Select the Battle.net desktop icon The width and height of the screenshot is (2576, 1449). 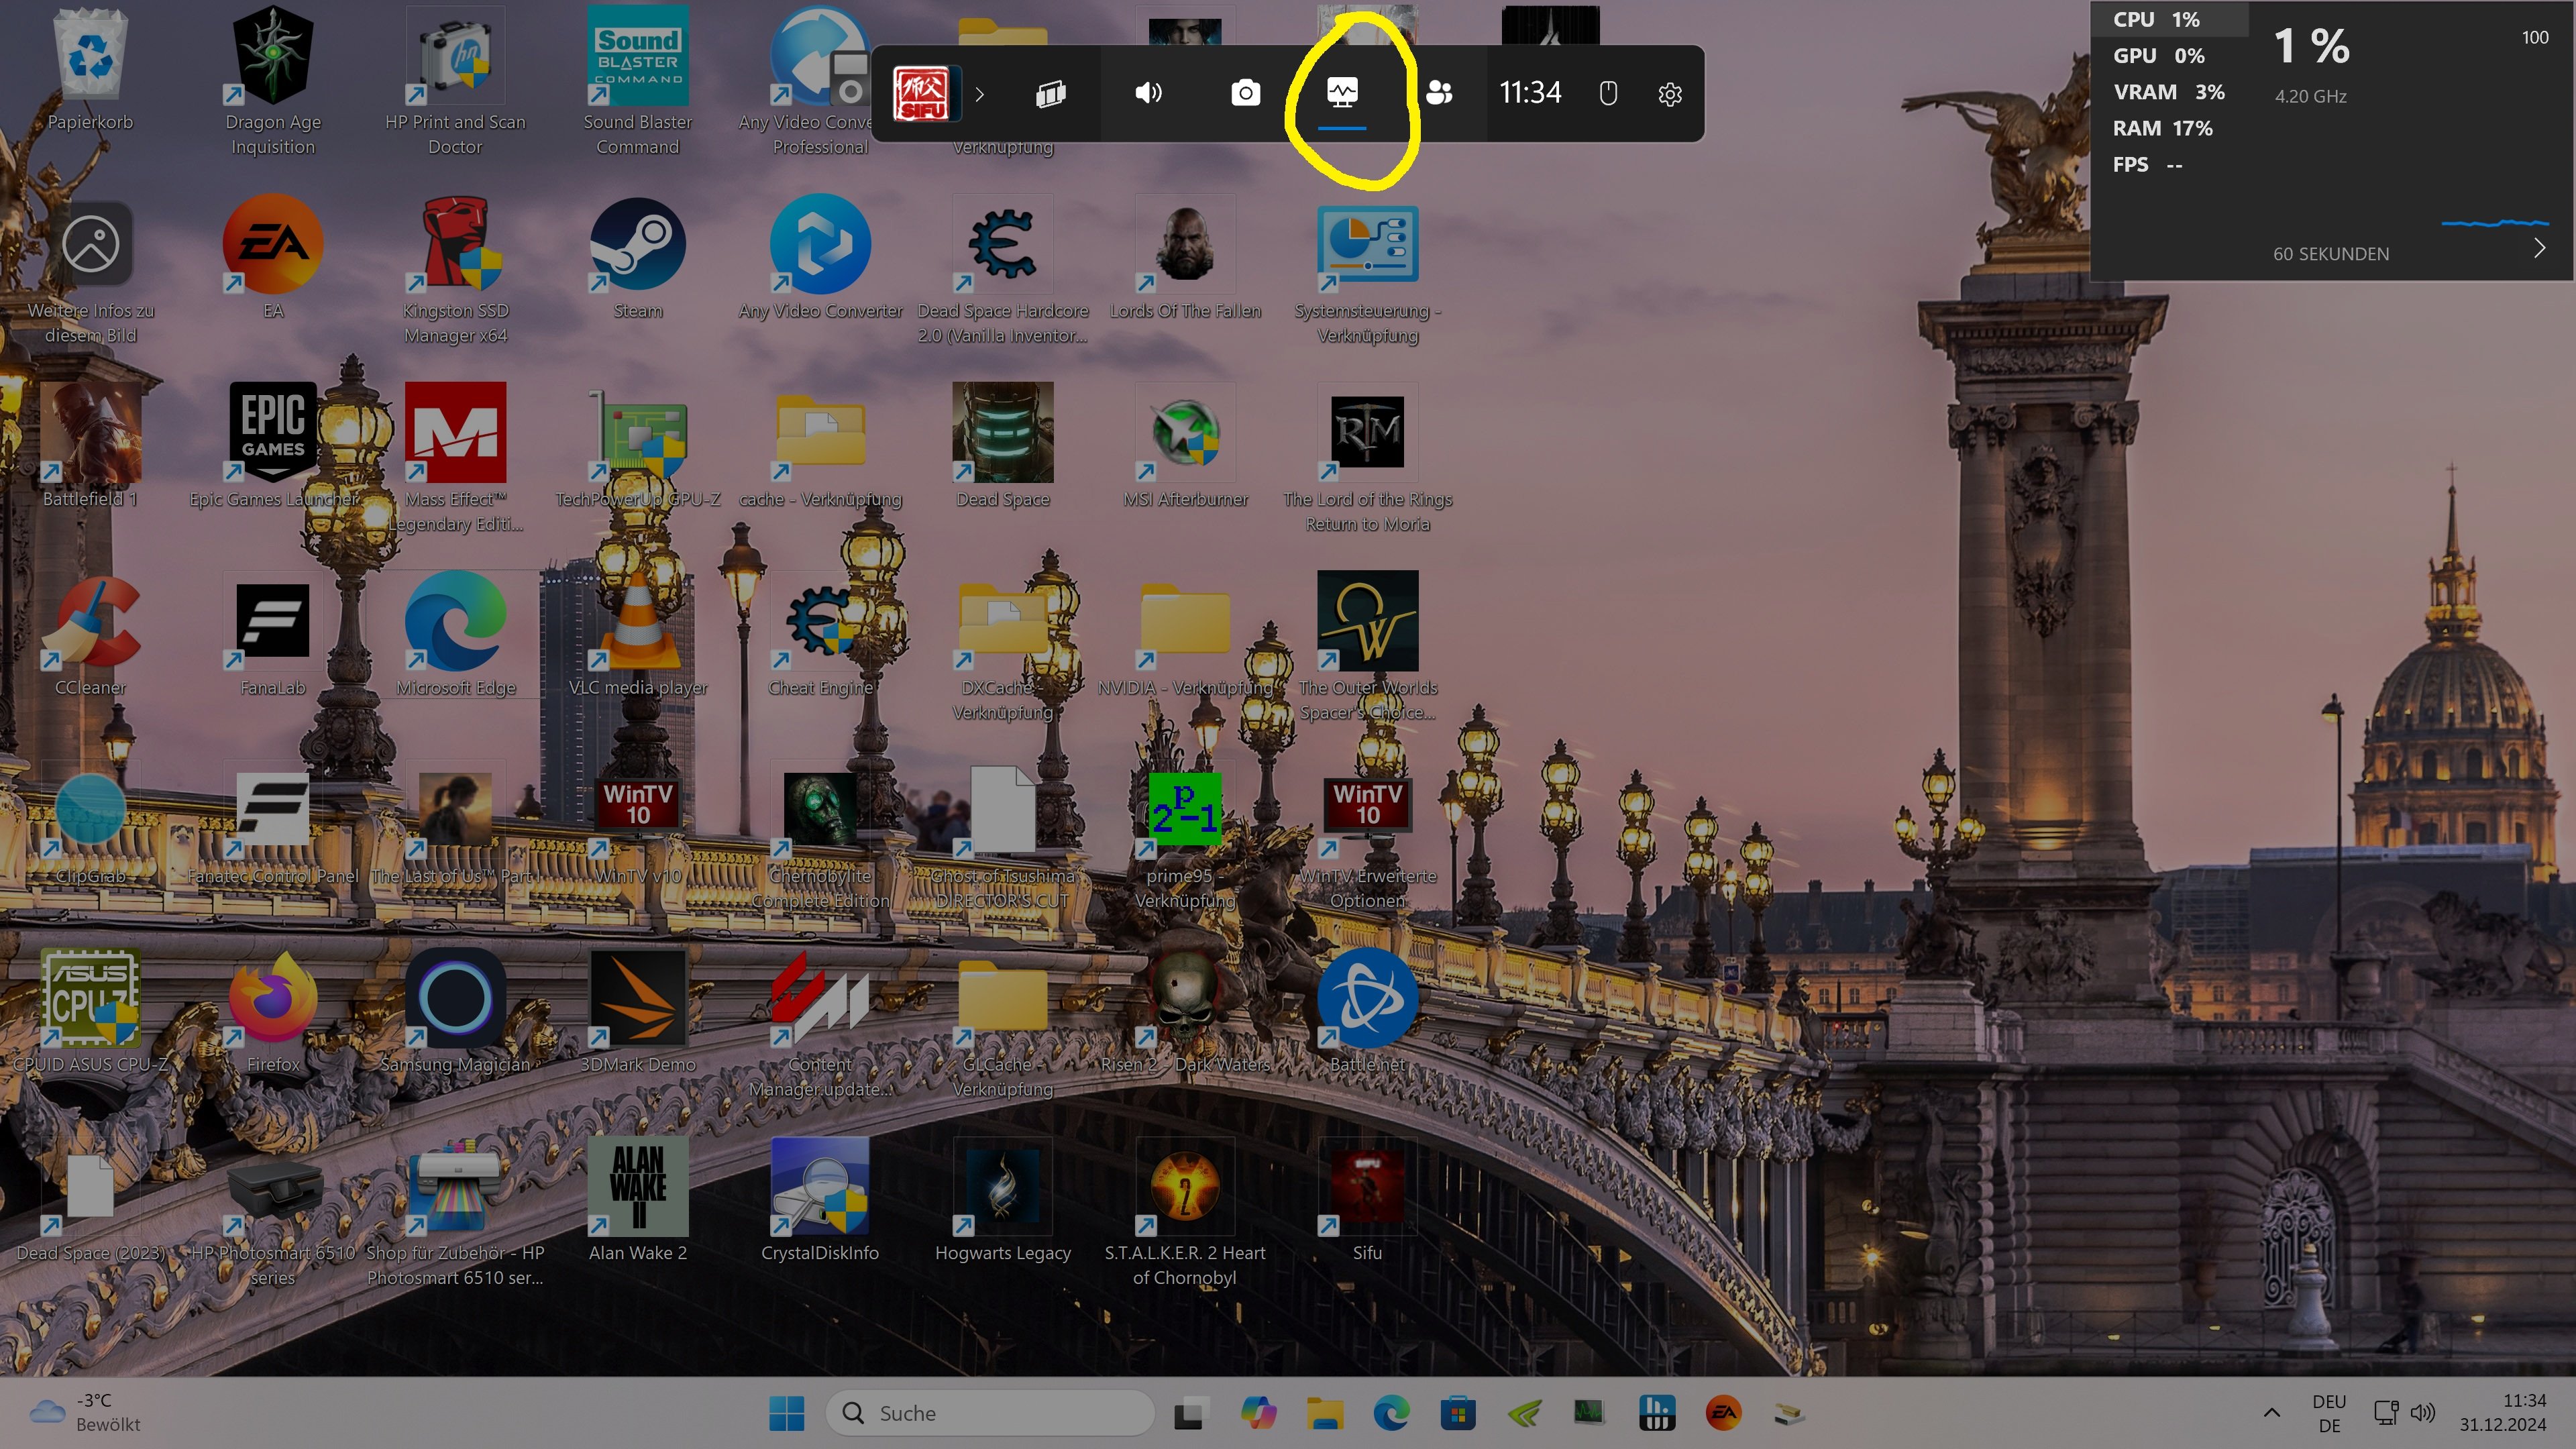pyautogui.click(x=1367, y=1012)
